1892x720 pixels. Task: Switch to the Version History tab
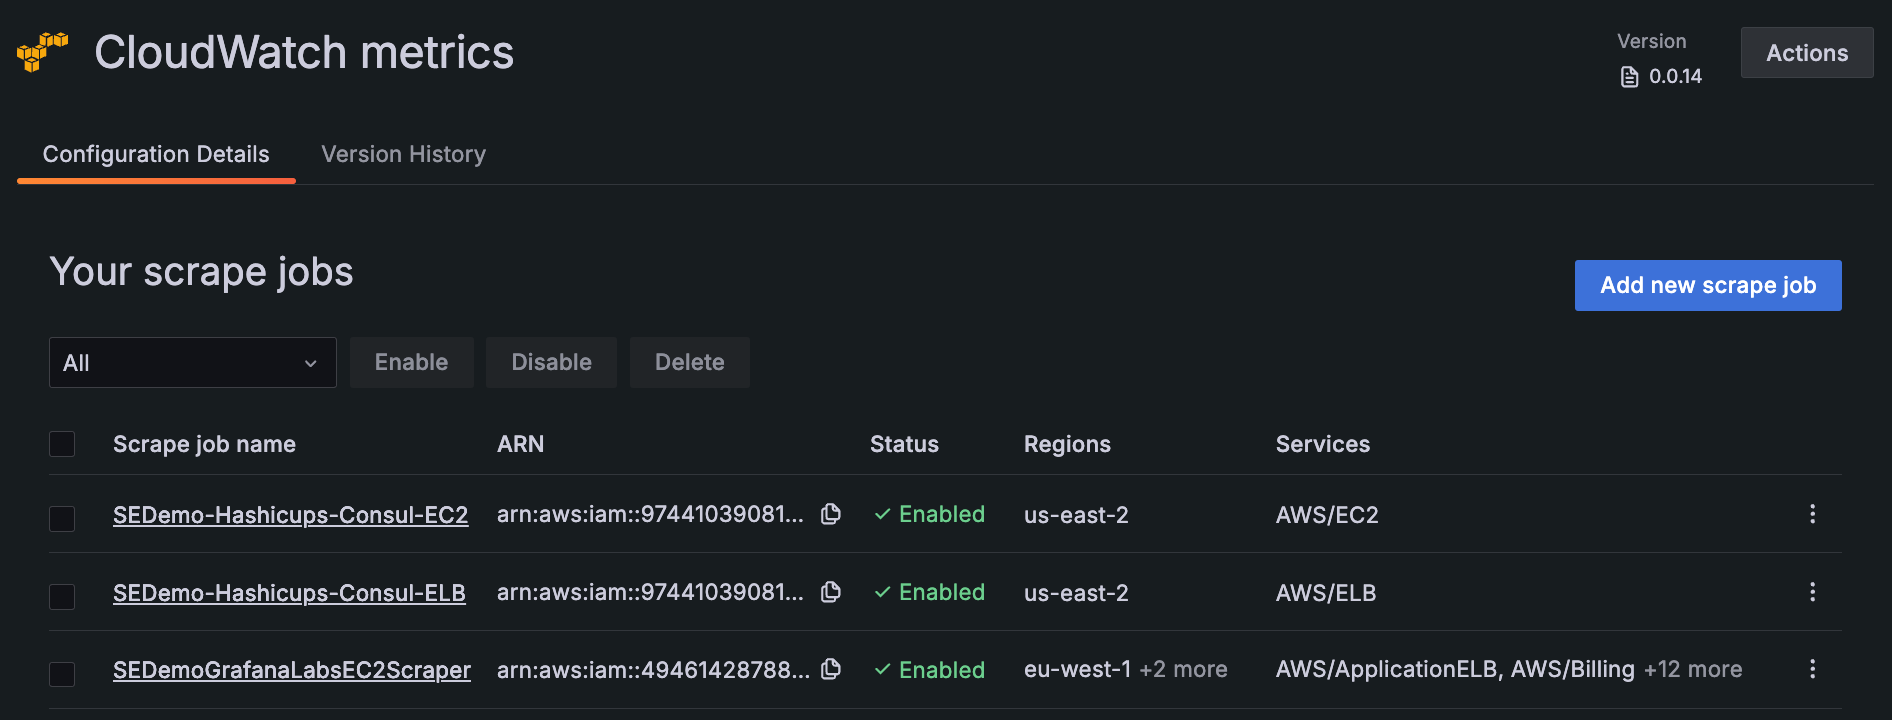[403, 154]
